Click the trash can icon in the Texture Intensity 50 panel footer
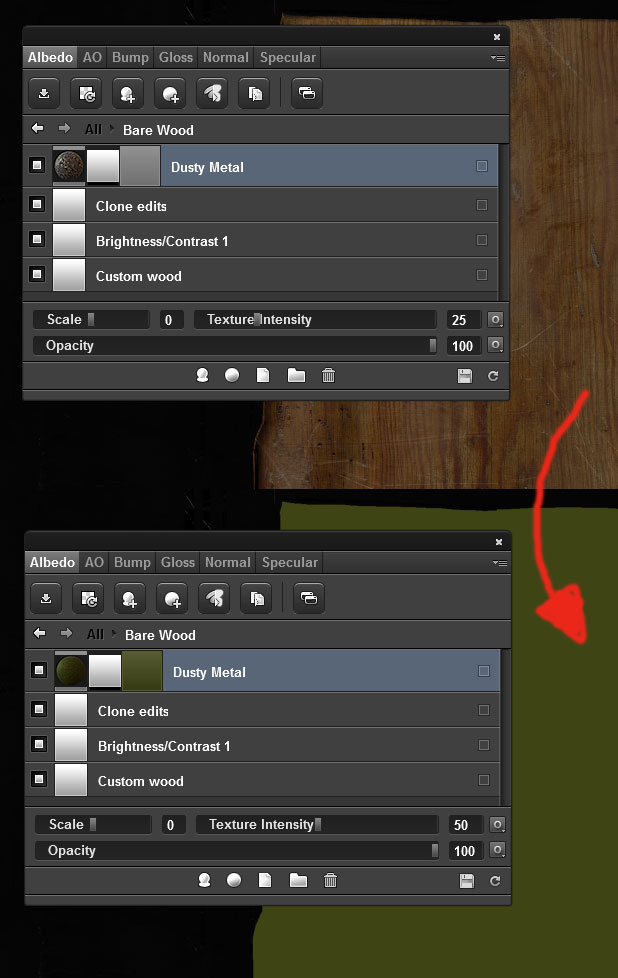Image resolution: width=618 pixels, height=978 pixels. coord(331,880)
